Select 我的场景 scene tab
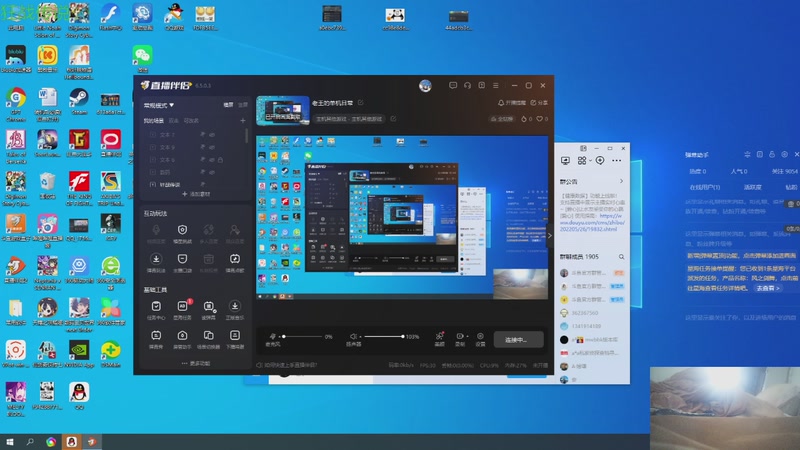 pyautogui.click(x=154, y=121)
